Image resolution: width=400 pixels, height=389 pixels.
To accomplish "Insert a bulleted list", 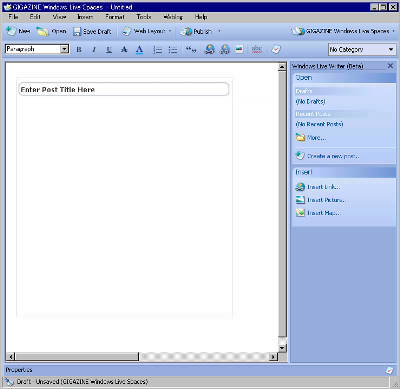I will (173, 50).
